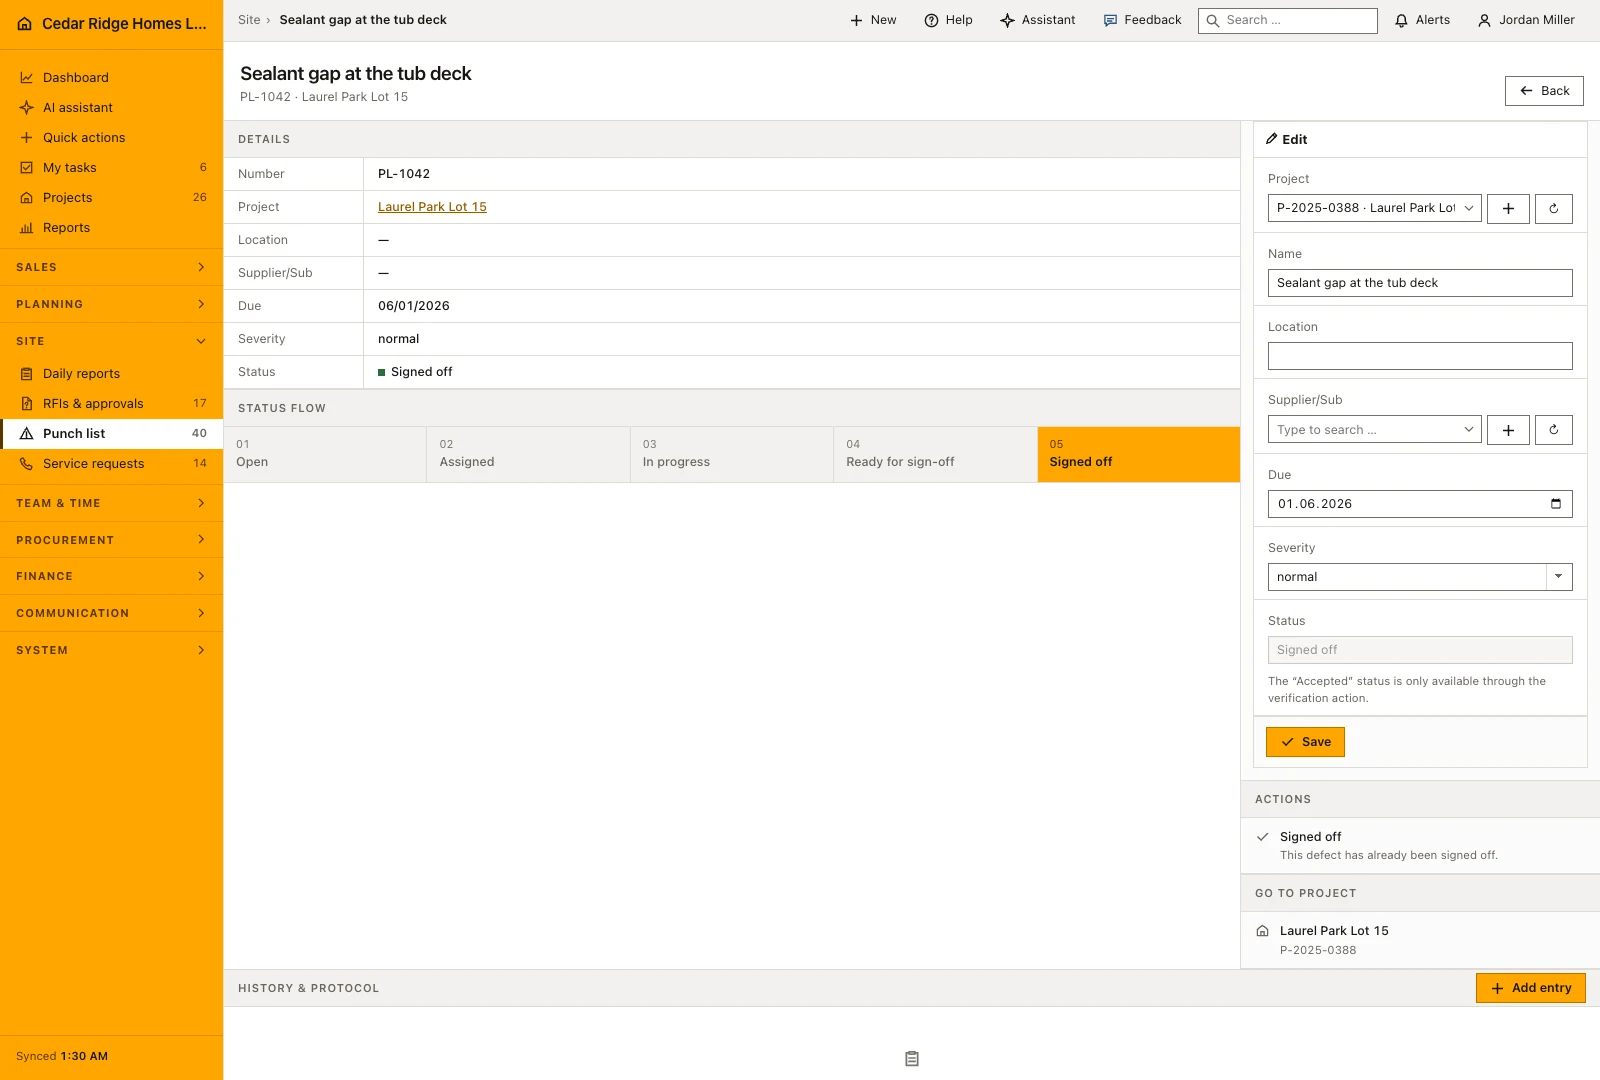
Task: Expand the FINANCE section
Action: [x=111, y=576]
